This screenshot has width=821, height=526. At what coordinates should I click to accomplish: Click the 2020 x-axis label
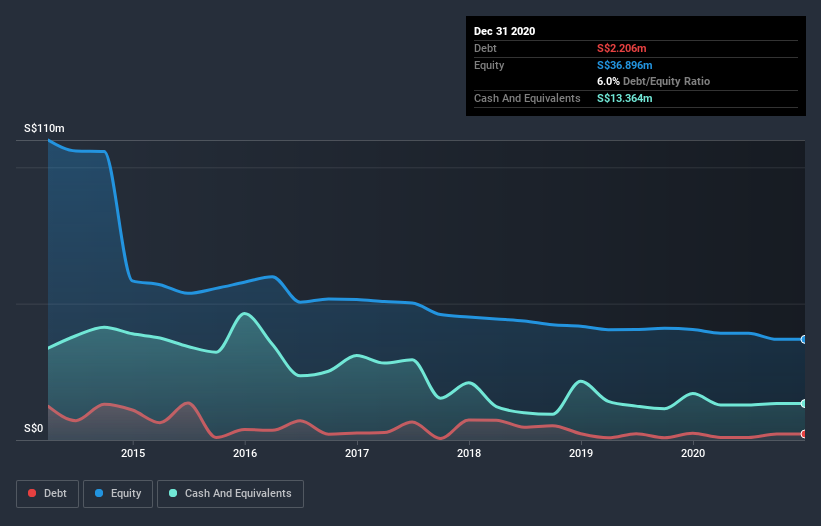(x=693, y=453)
